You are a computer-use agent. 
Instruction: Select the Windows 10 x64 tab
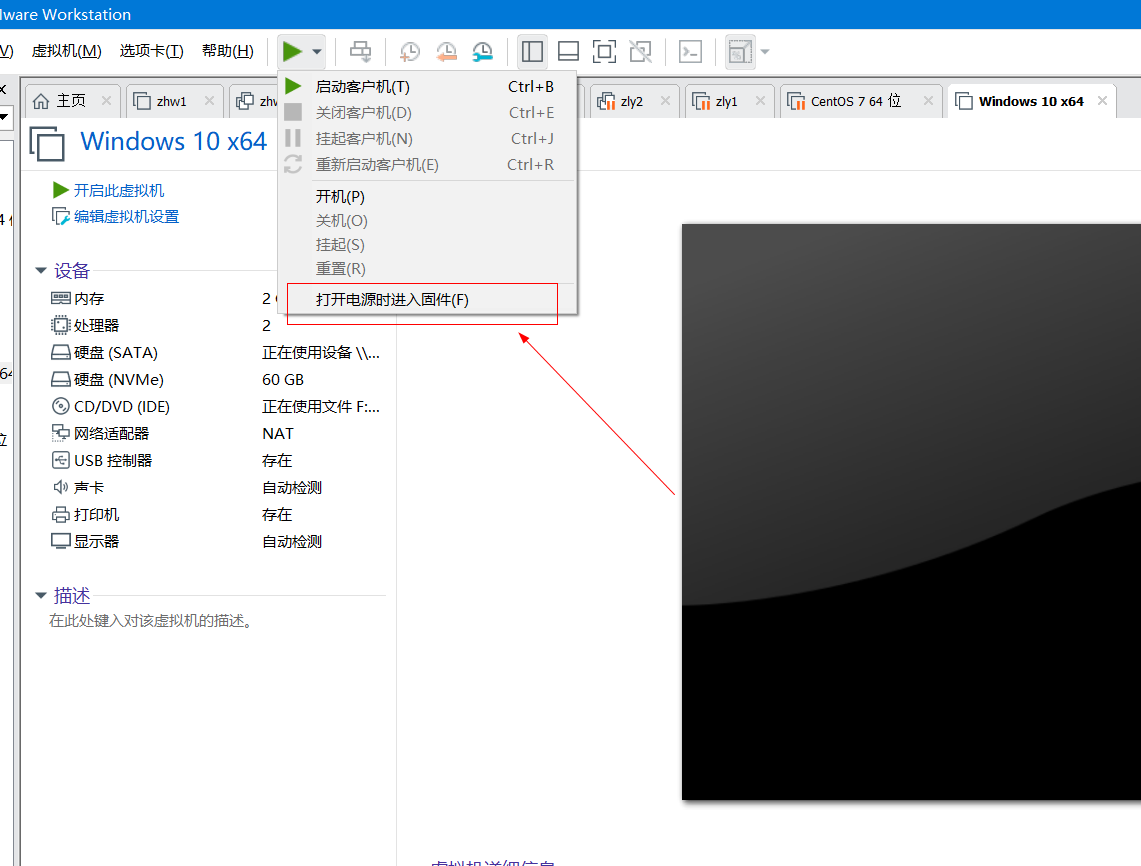tap(1031, 101)
